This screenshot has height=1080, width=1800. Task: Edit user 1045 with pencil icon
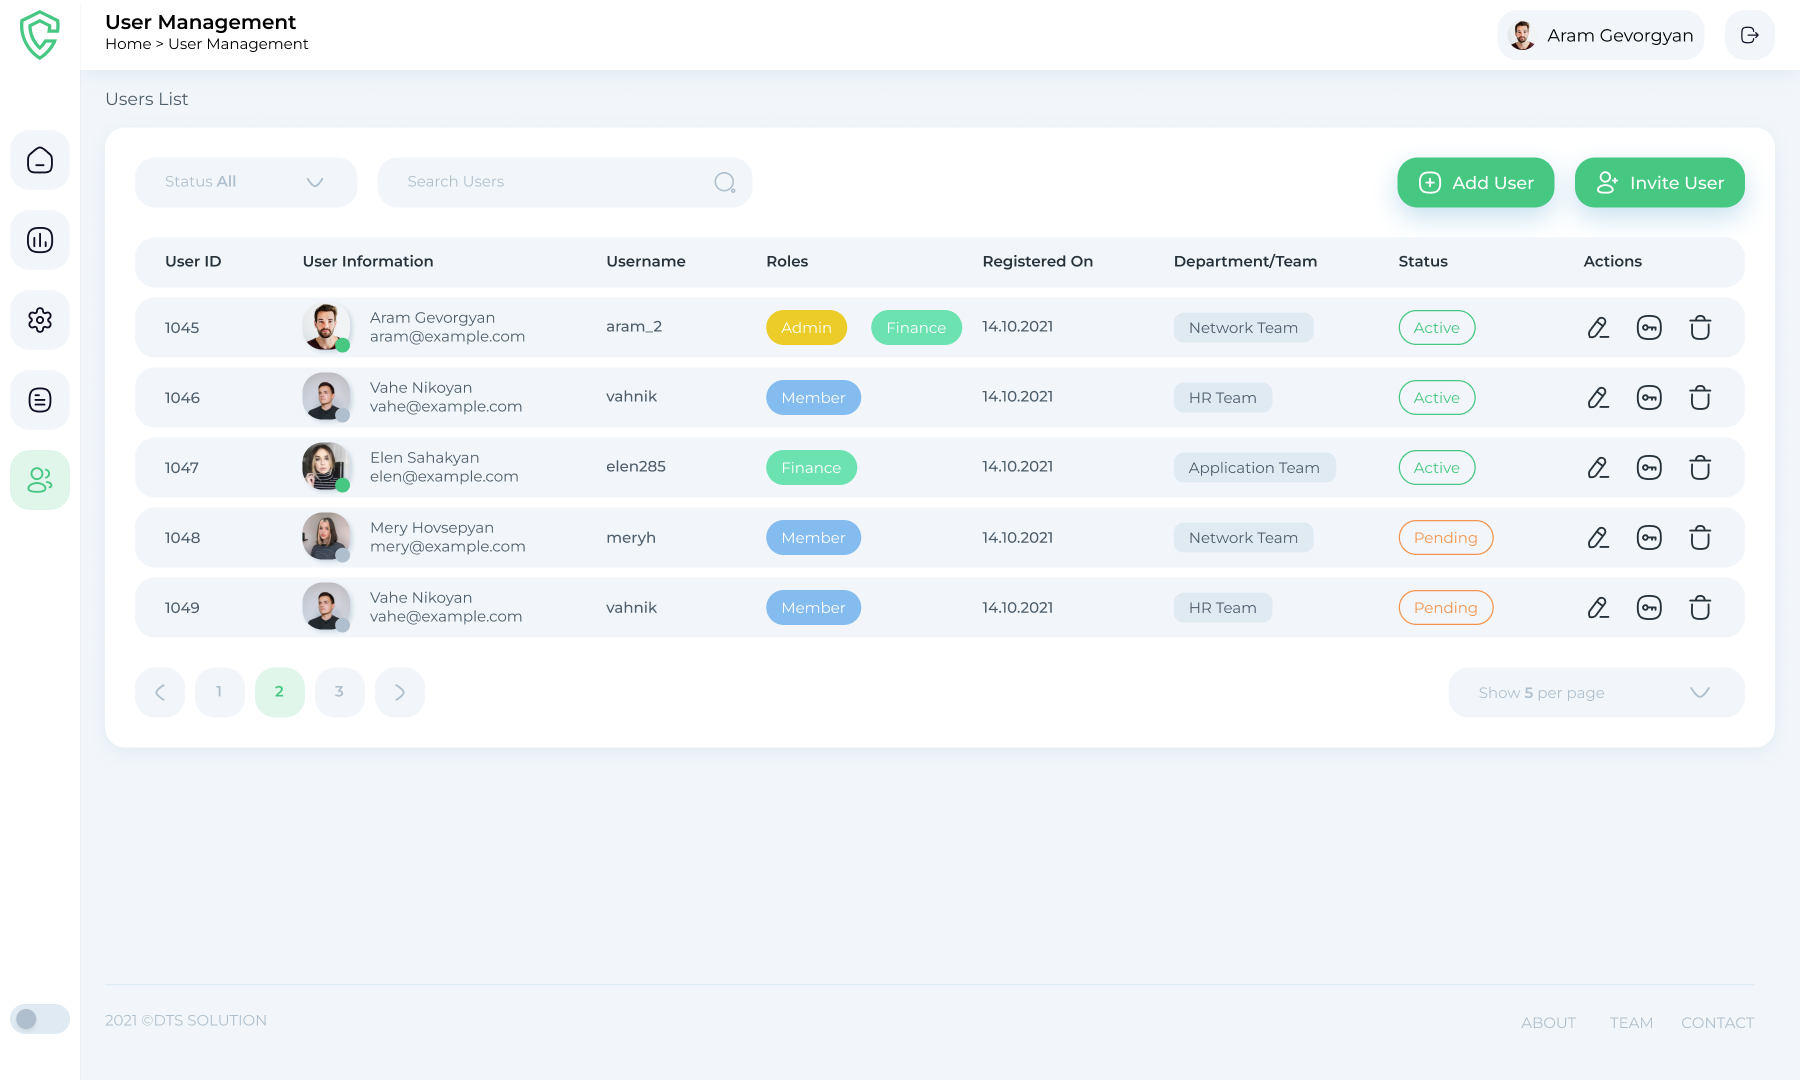(x=1598, y=328)
